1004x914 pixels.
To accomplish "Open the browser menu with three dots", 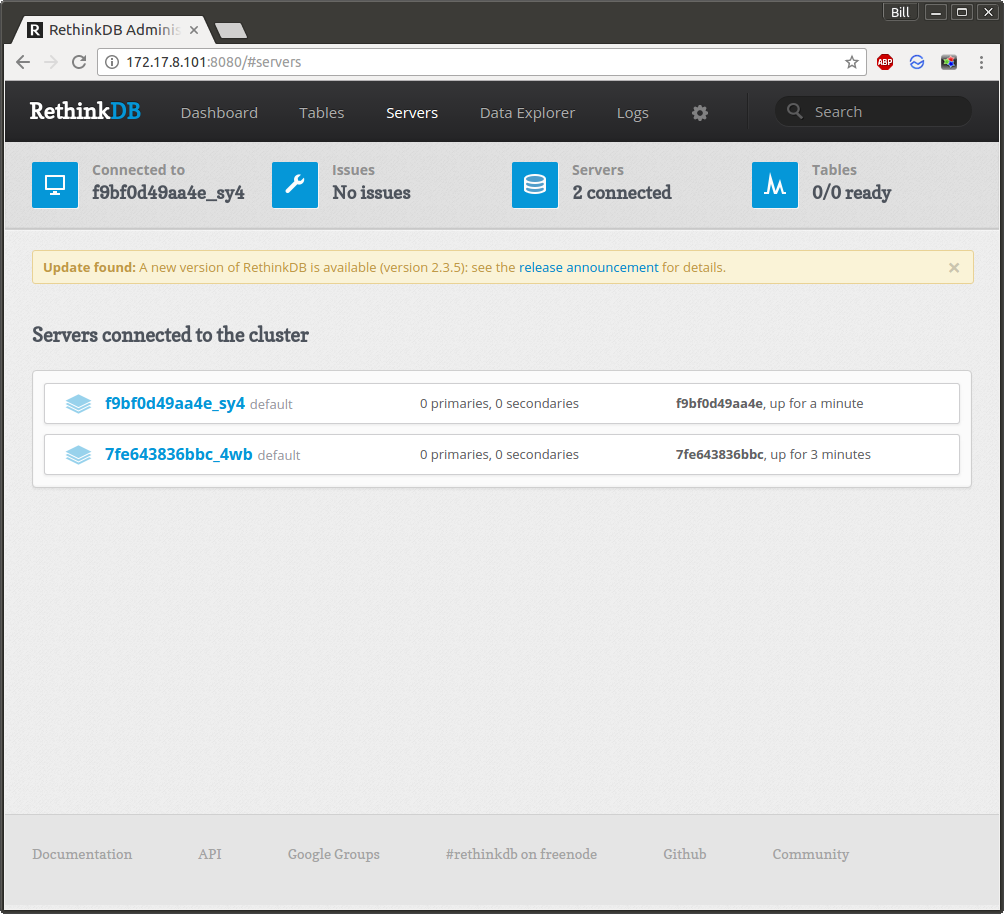I will click(x=981, y=61).
